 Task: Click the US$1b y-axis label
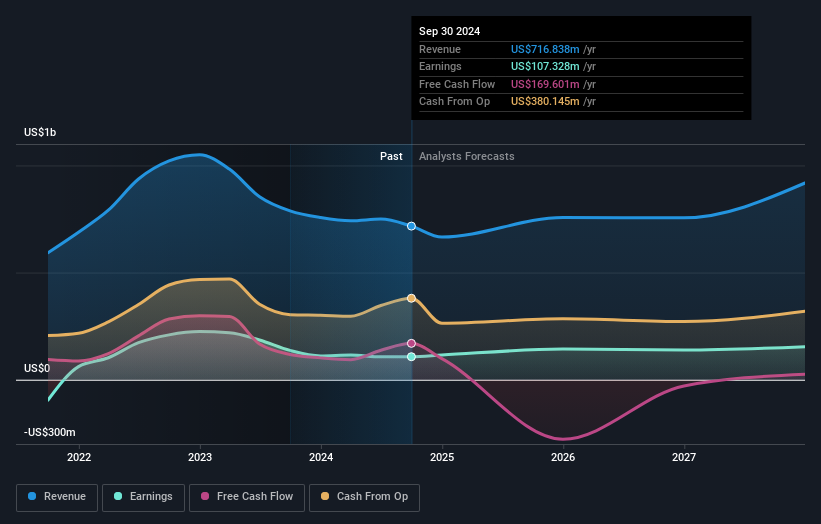pyautogui.click(x=40, y=132)
